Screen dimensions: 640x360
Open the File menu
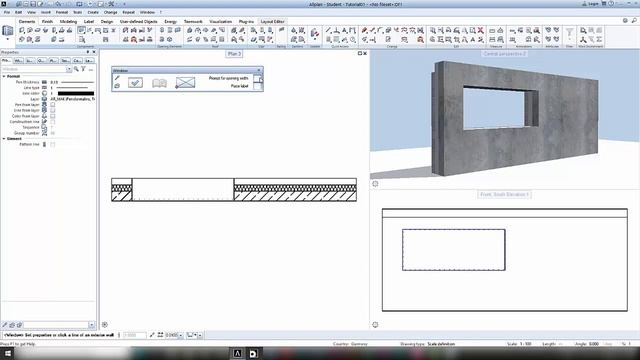(7, 12)
